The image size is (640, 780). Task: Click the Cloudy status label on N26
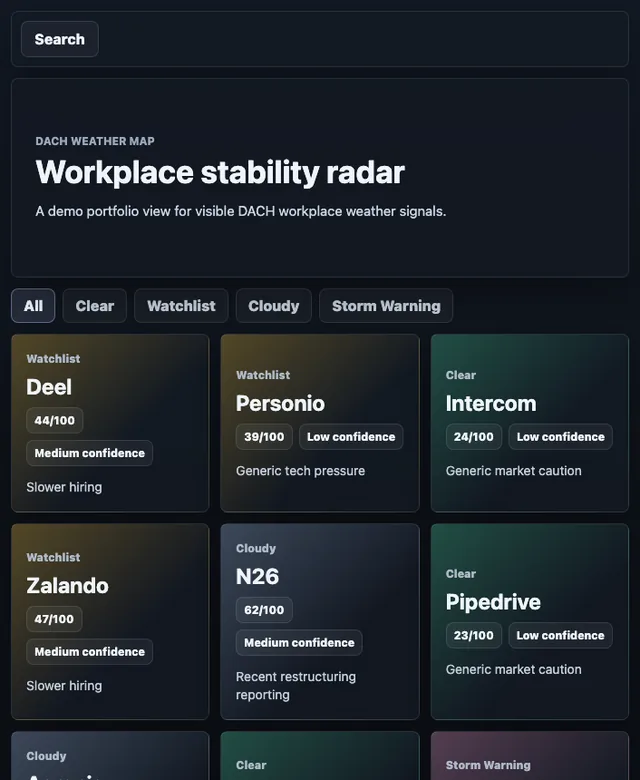tap(256, 548)
